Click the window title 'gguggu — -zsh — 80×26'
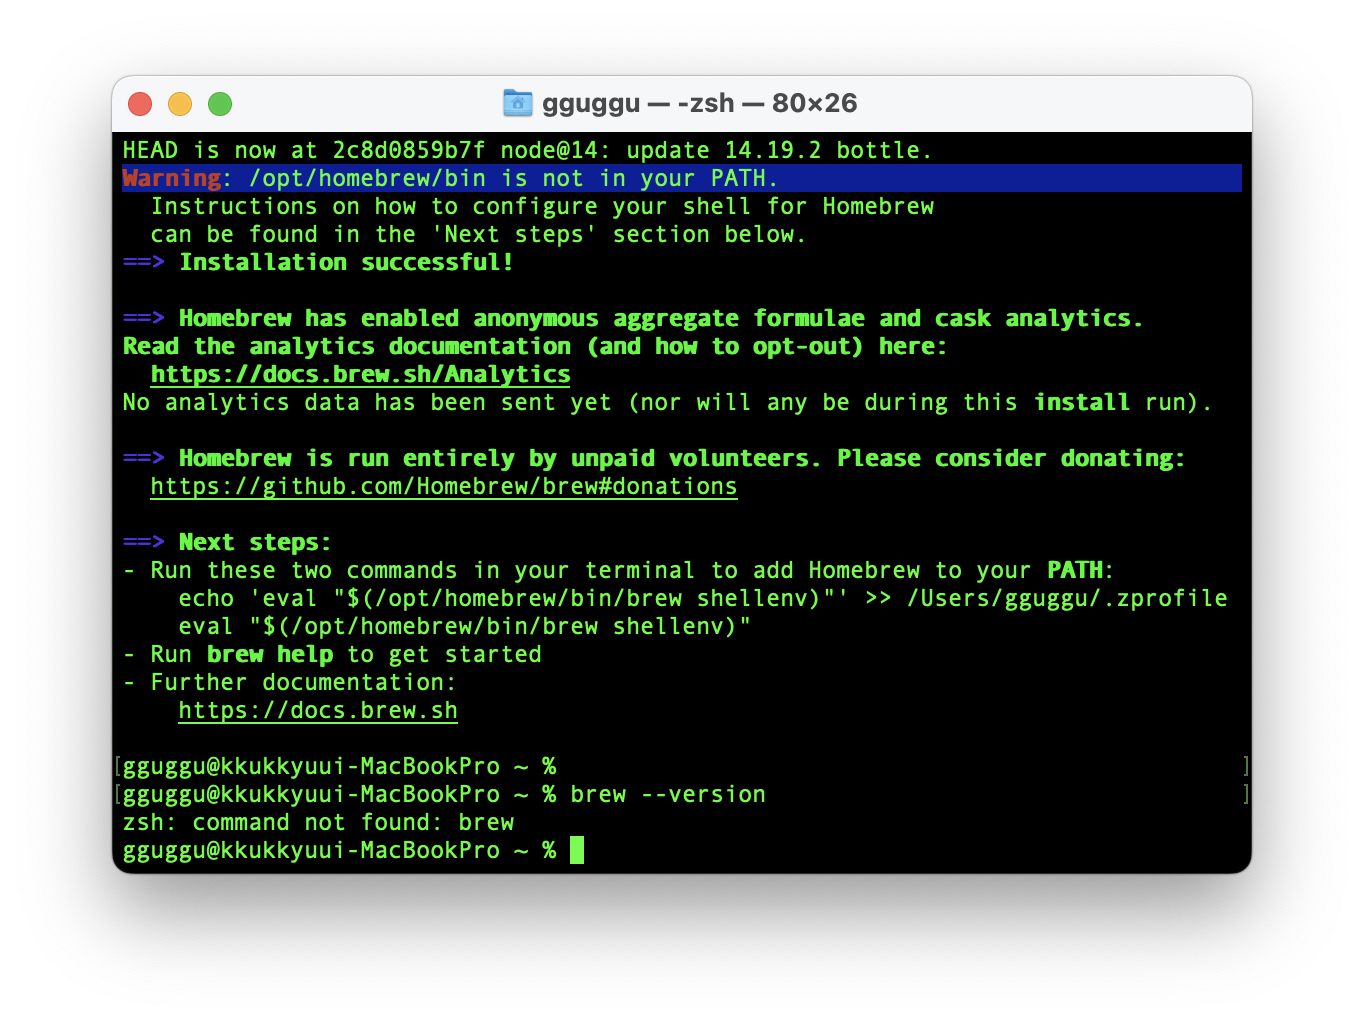The width and height of the screenshot is (1364, 1022). coord(699,103)
